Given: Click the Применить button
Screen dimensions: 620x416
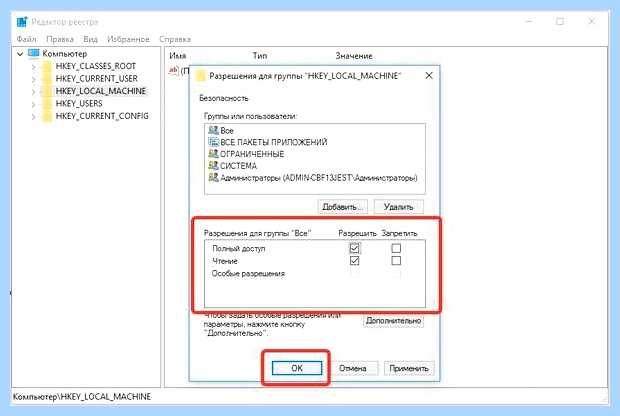Looking at the screenshot, I should point(409,368).
